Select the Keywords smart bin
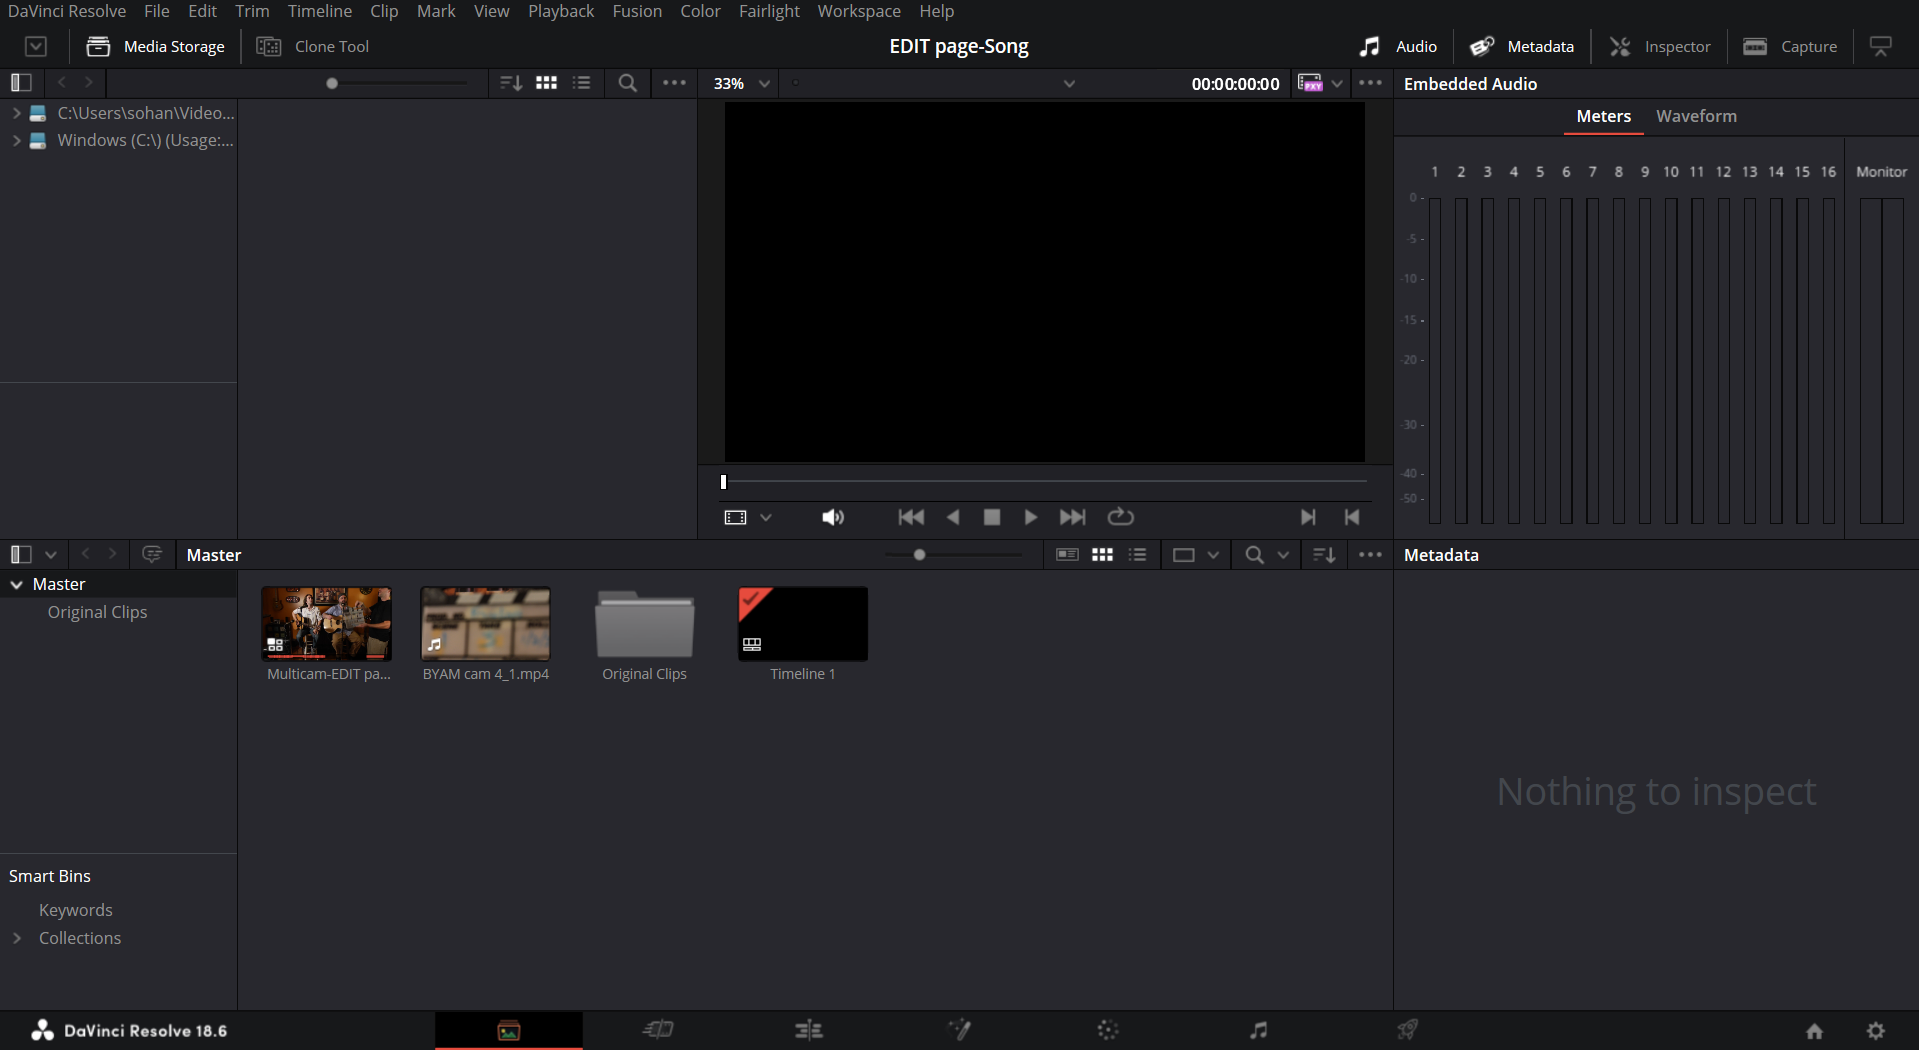 (x=75, y=910)
